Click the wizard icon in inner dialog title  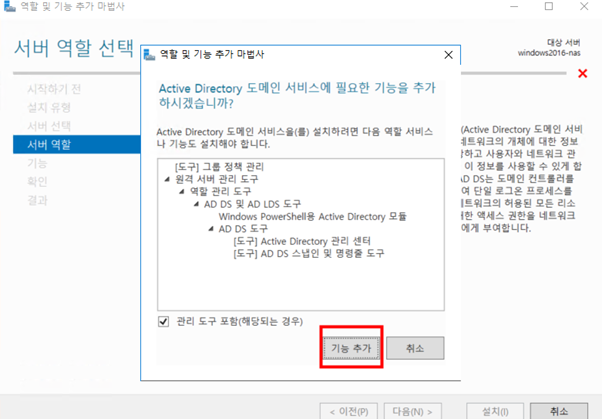(x=149, y=55)
